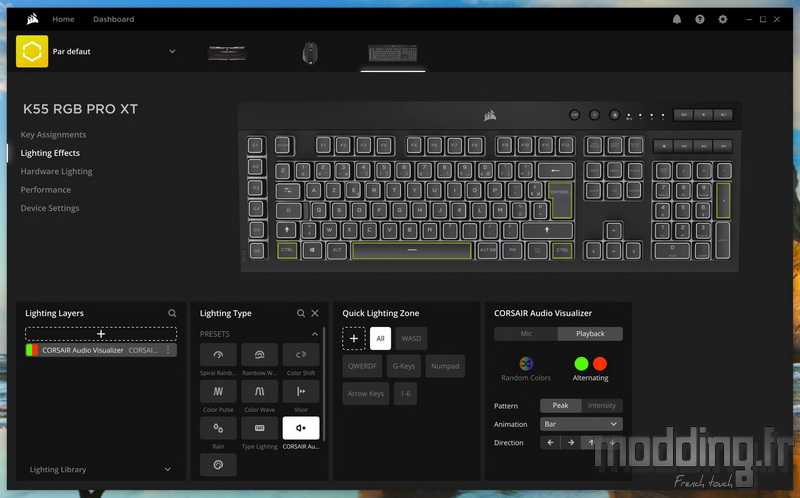Search lighting layers with magnifier icon

[172, 313]
